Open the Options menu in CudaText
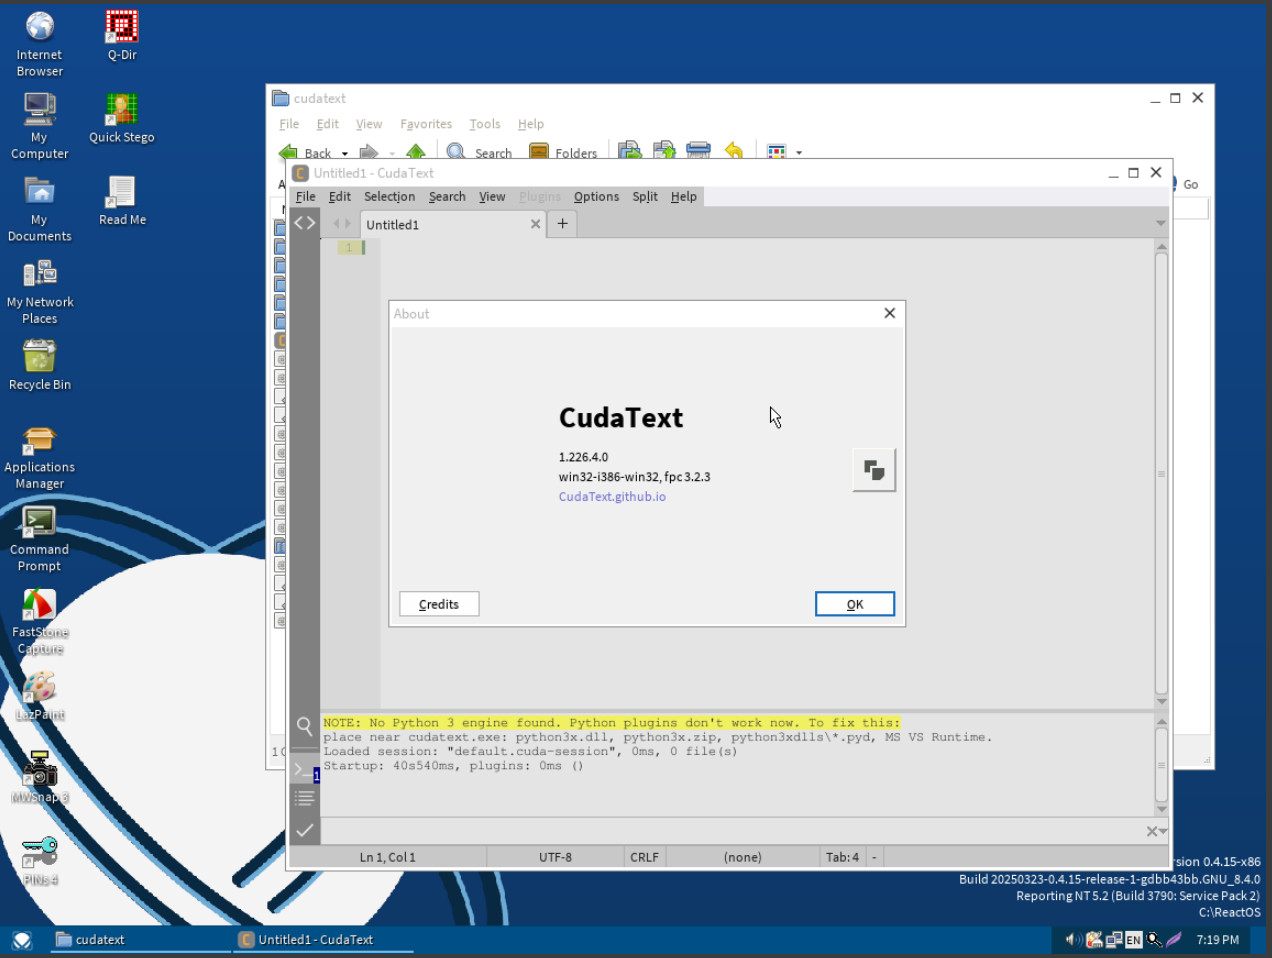 tap(596, 197)
